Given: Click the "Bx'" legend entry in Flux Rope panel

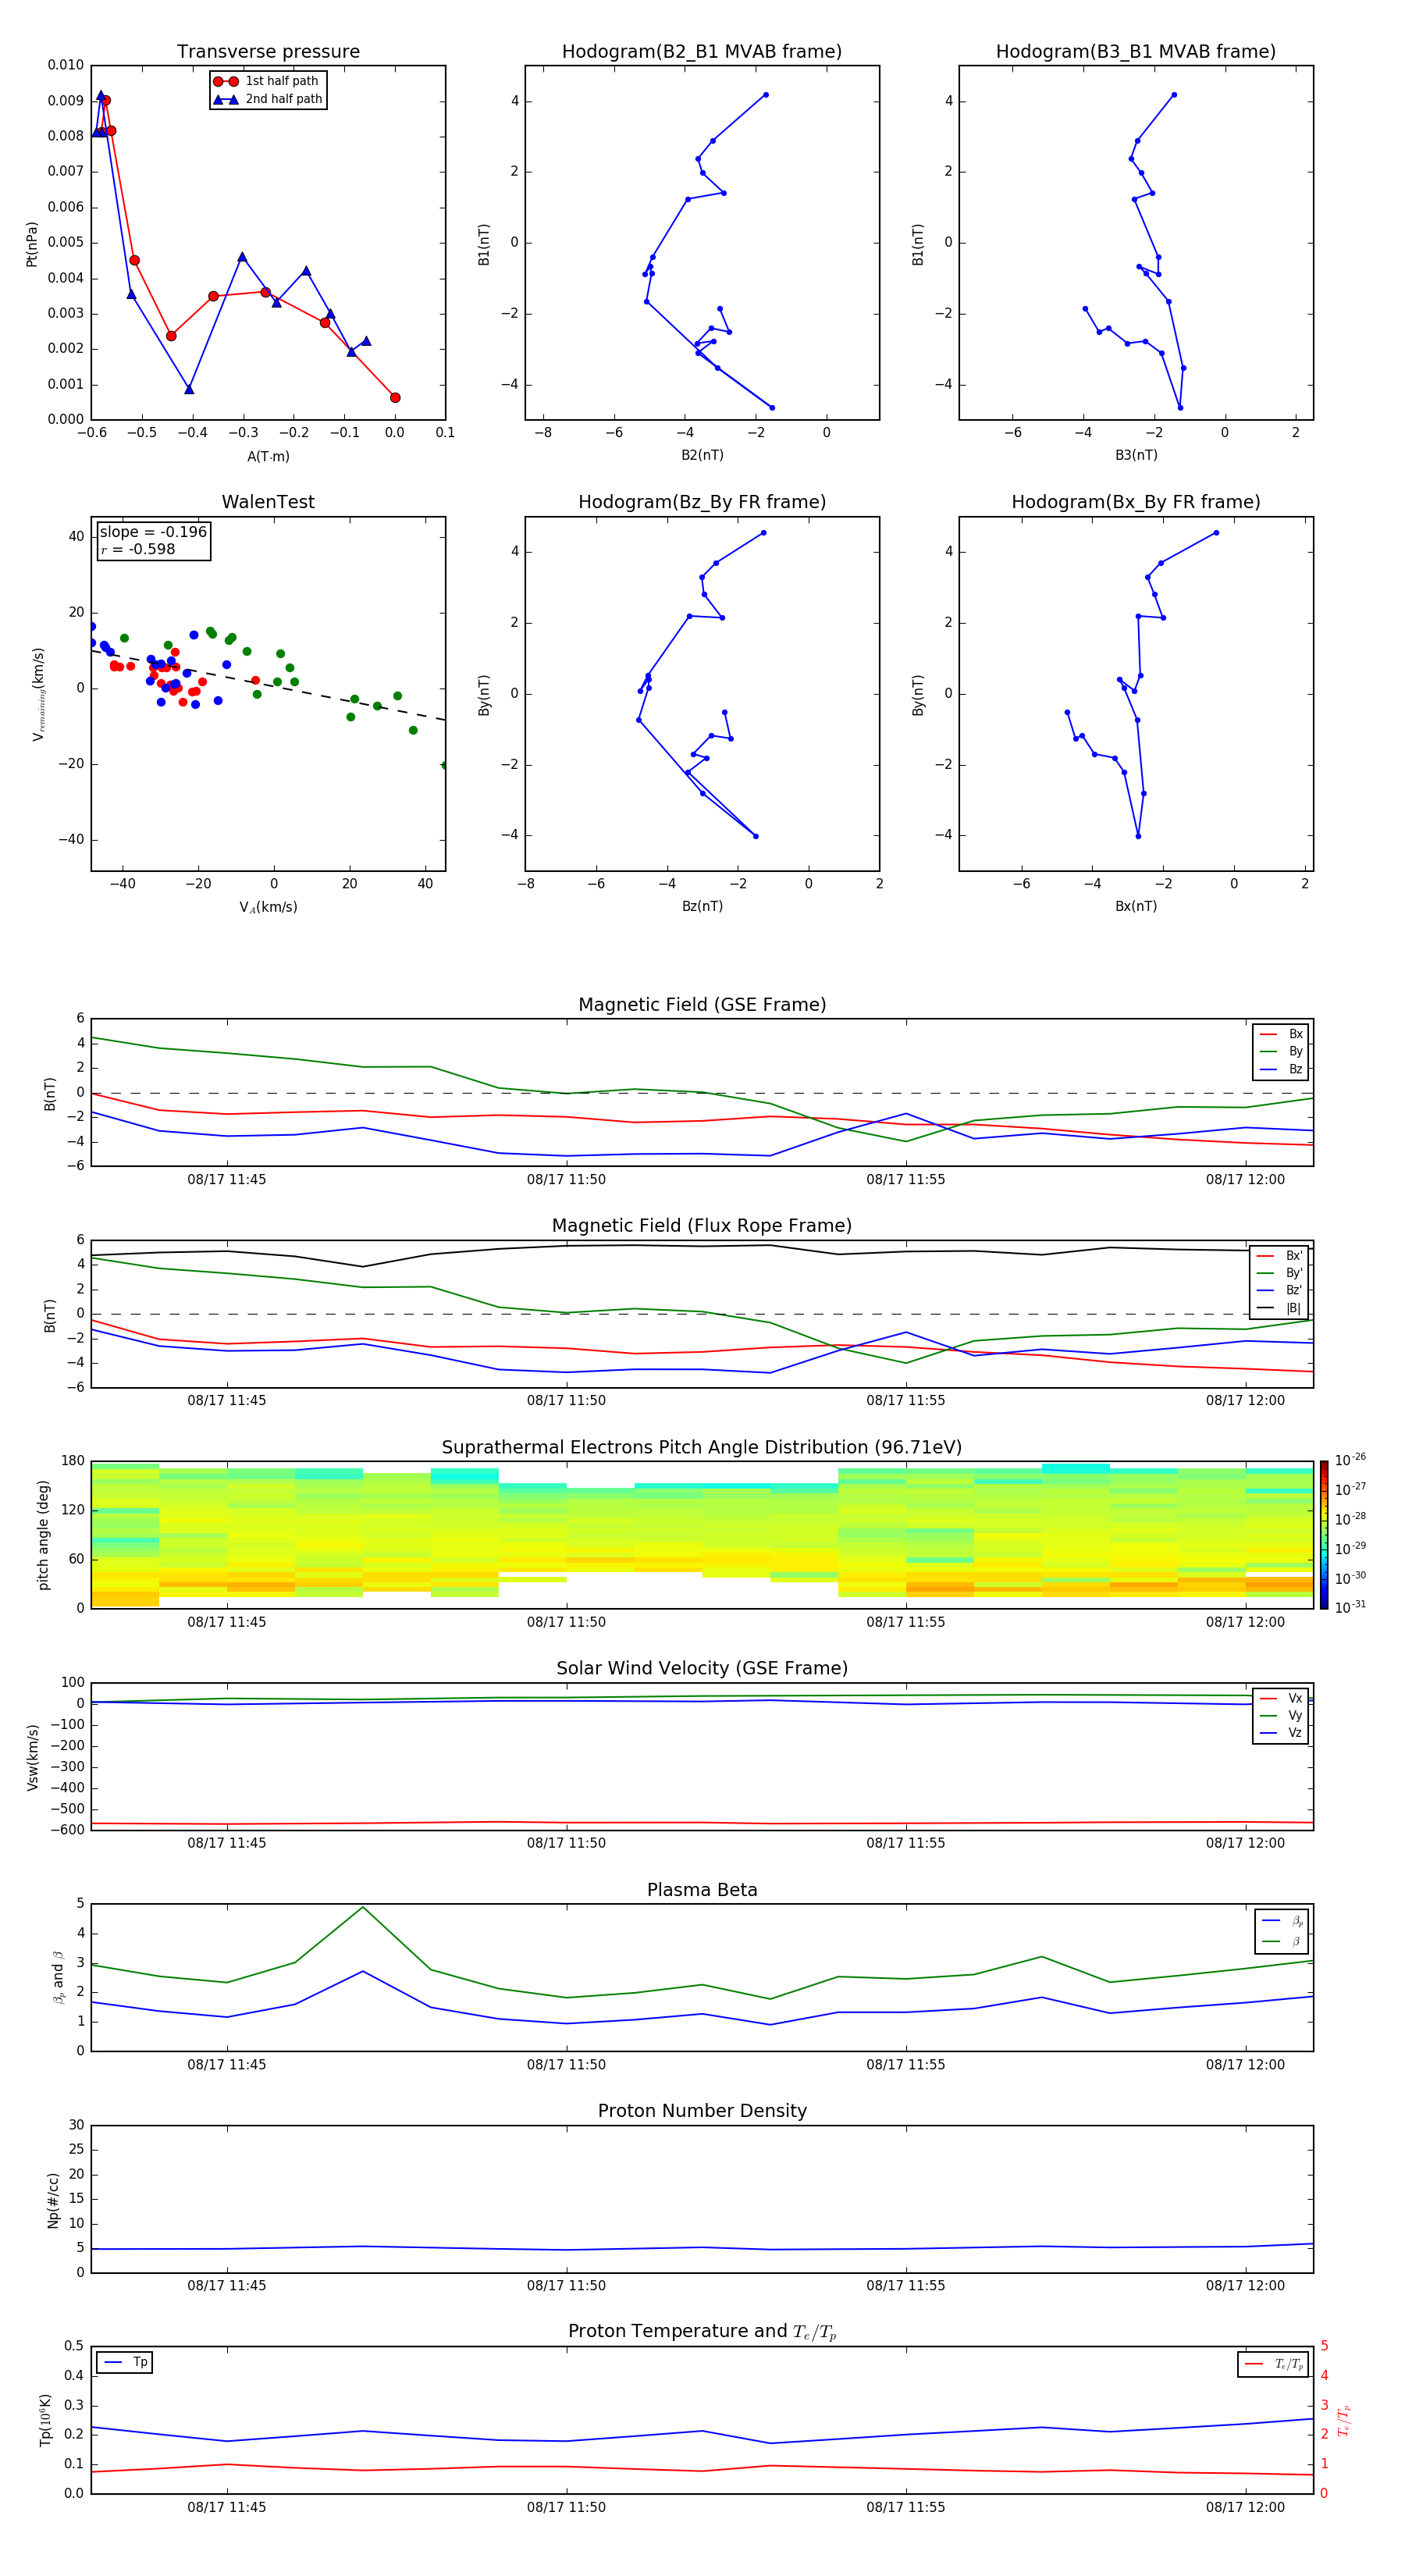Looking at the screenshot, I should (1279, 1256).
